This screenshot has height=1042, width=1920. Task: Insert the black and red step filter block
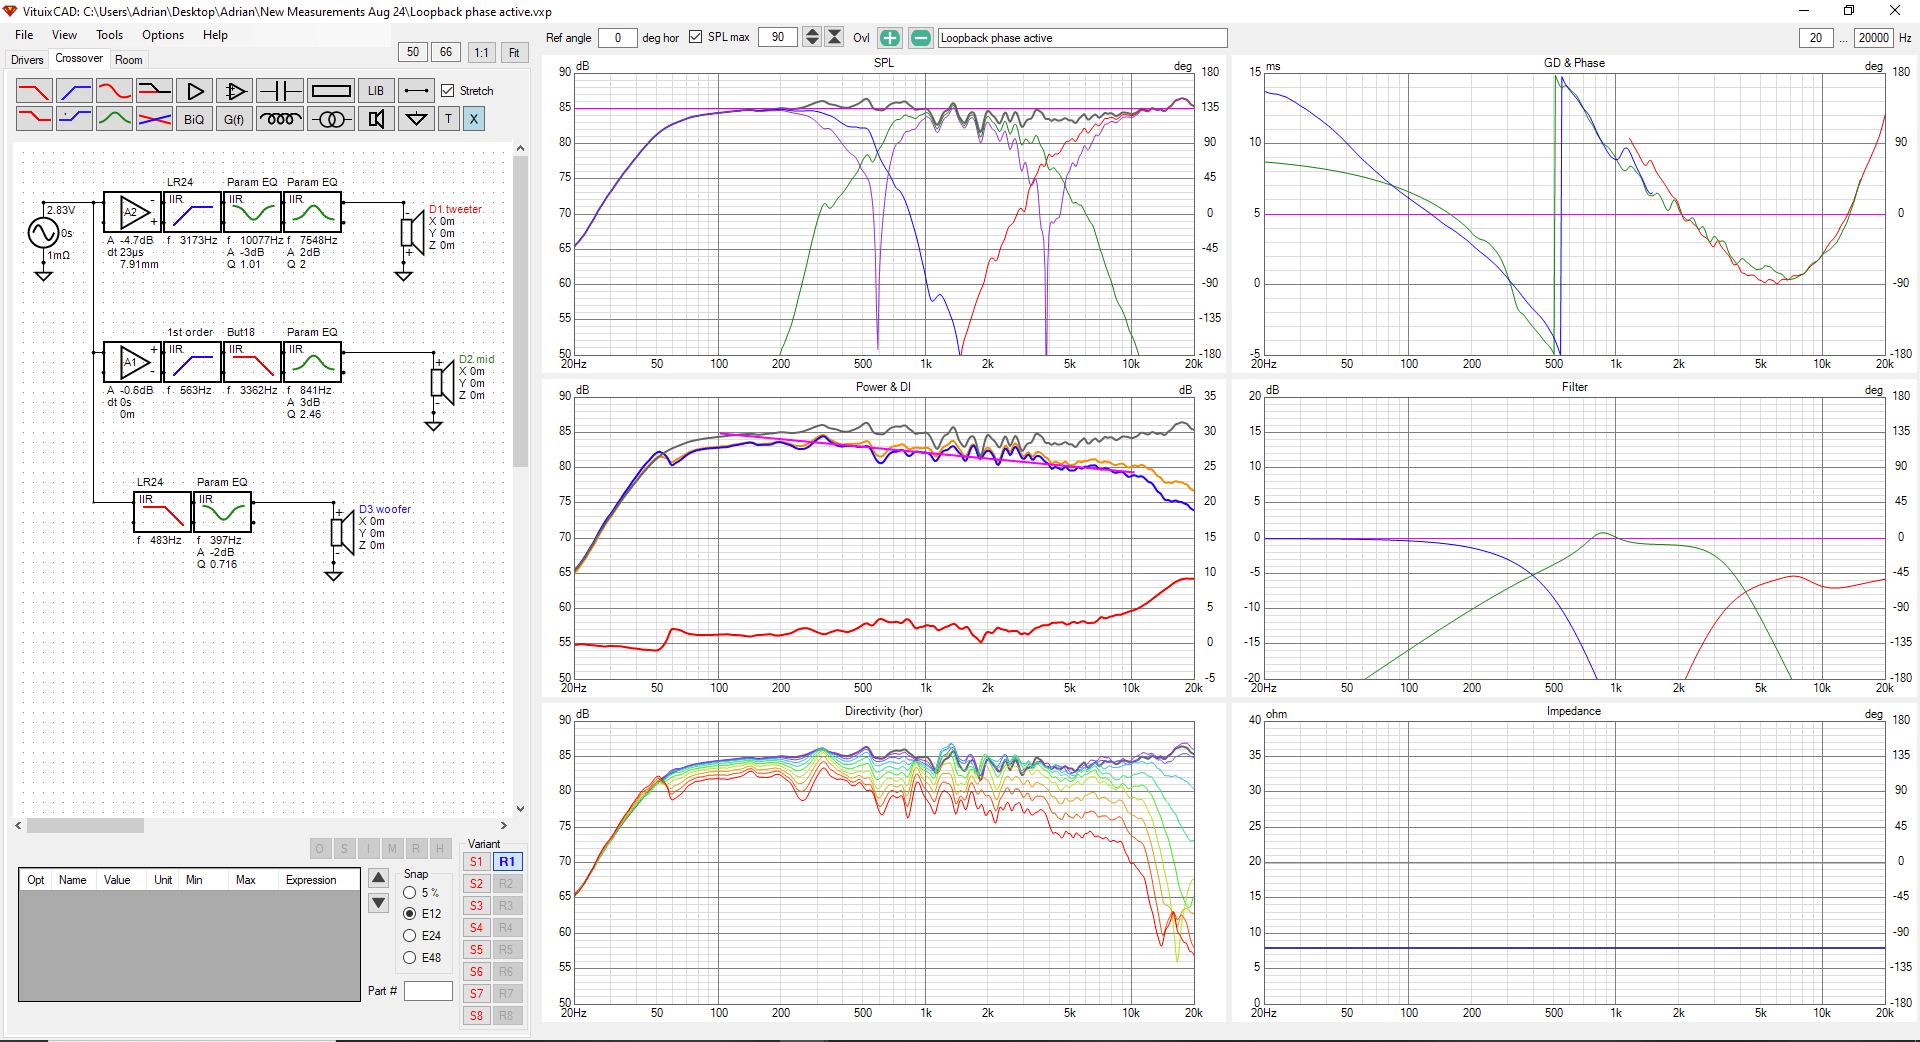coord(154,91)
